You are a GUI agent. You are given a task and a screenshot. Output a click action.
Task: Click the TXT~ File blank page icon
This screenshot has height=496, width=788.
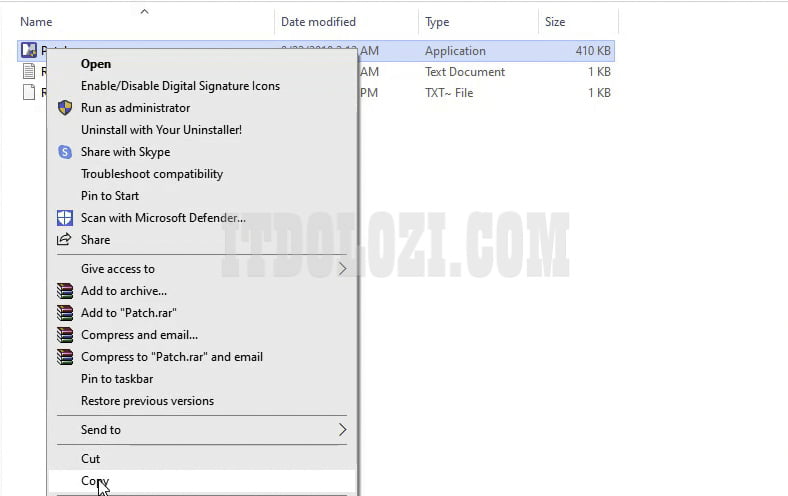(x=29, y=92)
